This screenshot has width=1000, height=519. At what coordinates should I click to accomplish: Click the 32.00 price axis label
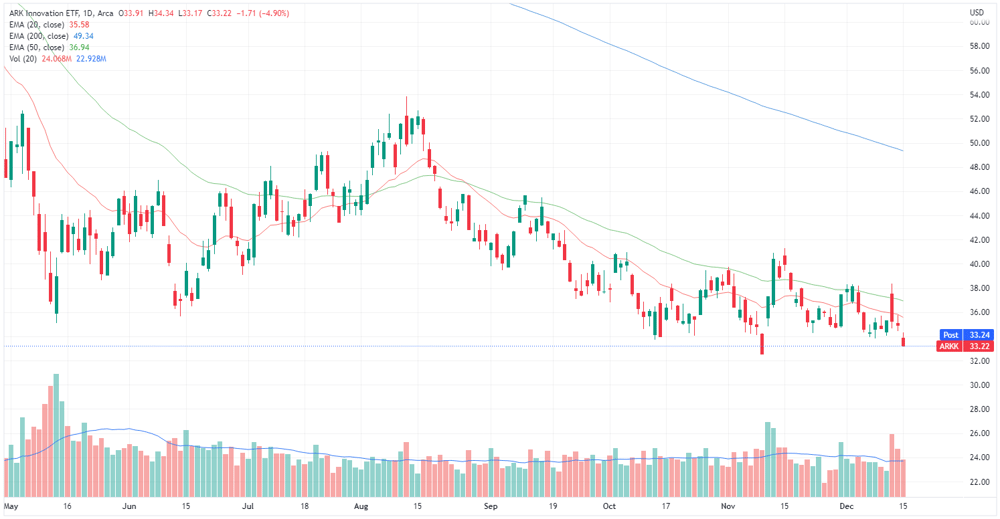pos(979,361)
